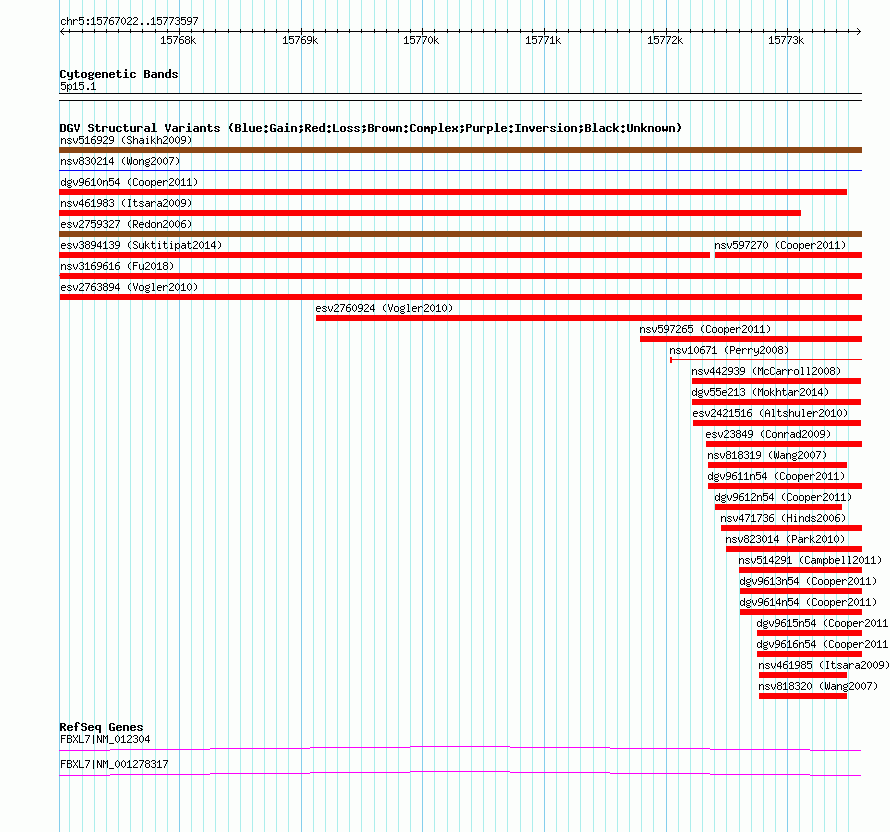This screenshot has height=832, width=890.
Task: Click dgv9616n54 (Cooper2011) label
Action: 822,644
